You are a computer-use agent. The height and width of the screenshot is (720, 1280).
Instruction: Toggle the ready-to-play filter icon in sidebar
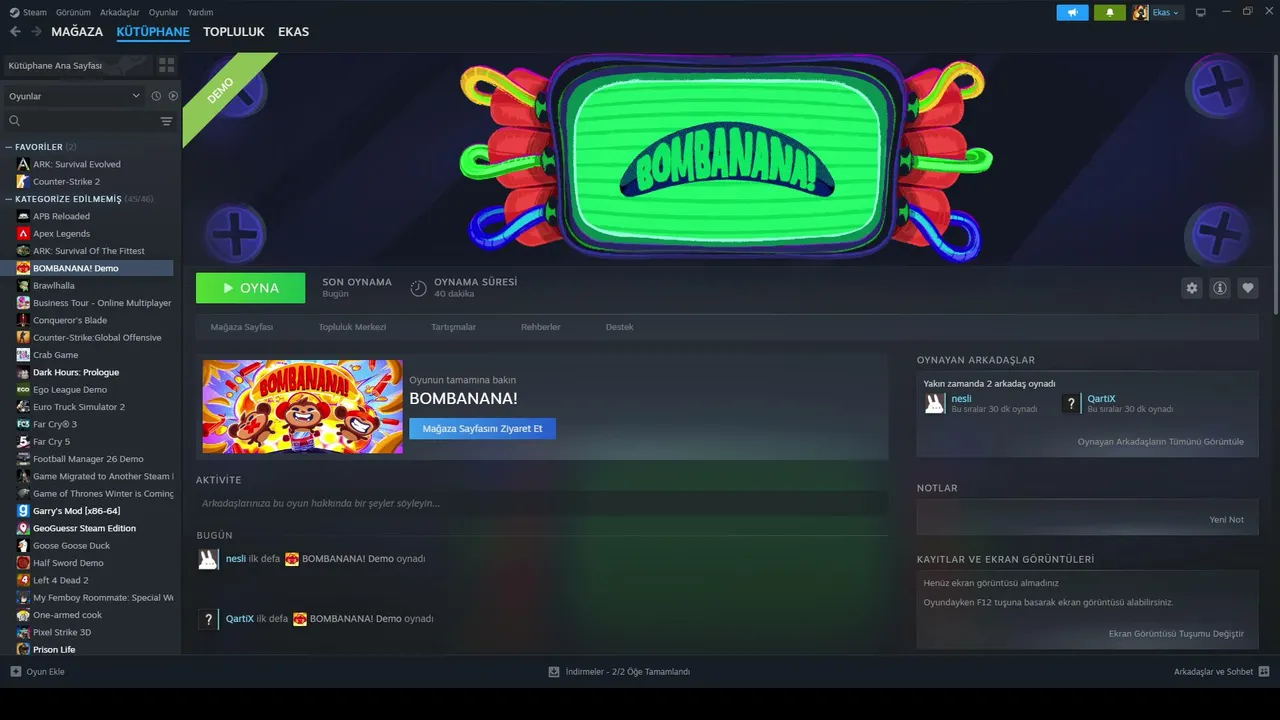(173, 96)
